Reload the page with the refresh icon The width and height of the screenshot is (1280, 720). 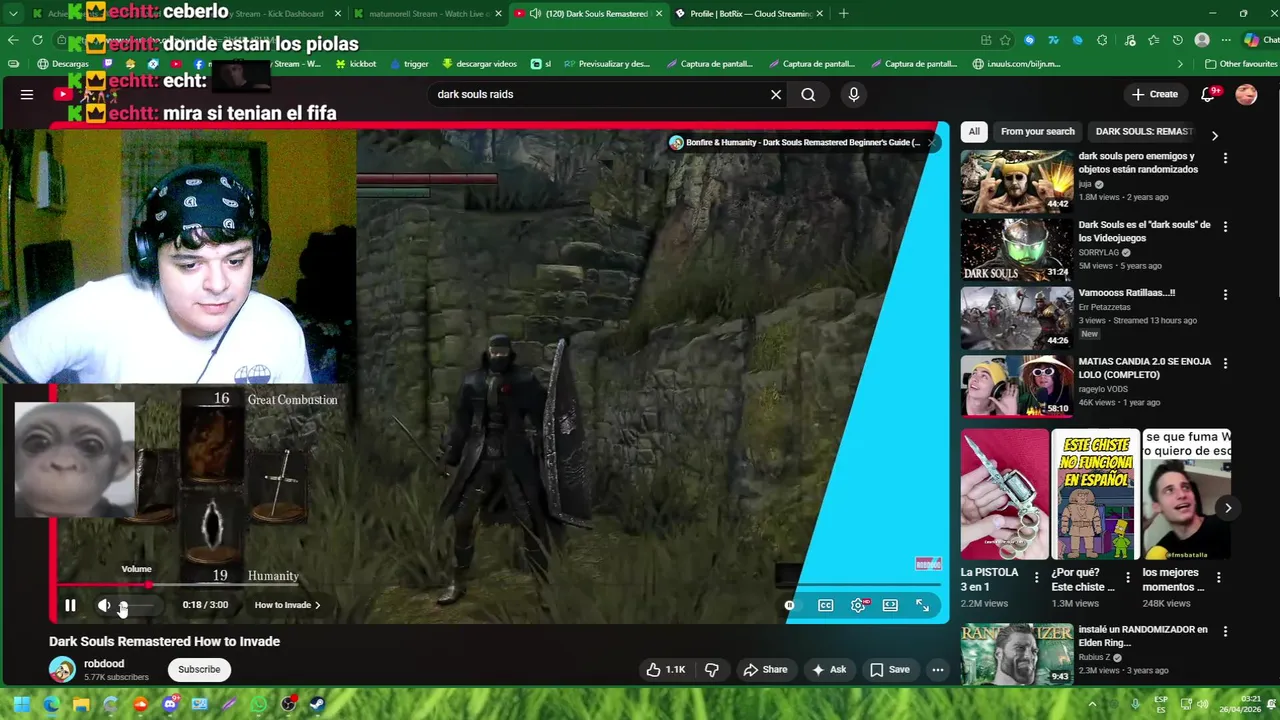[38, 40]
